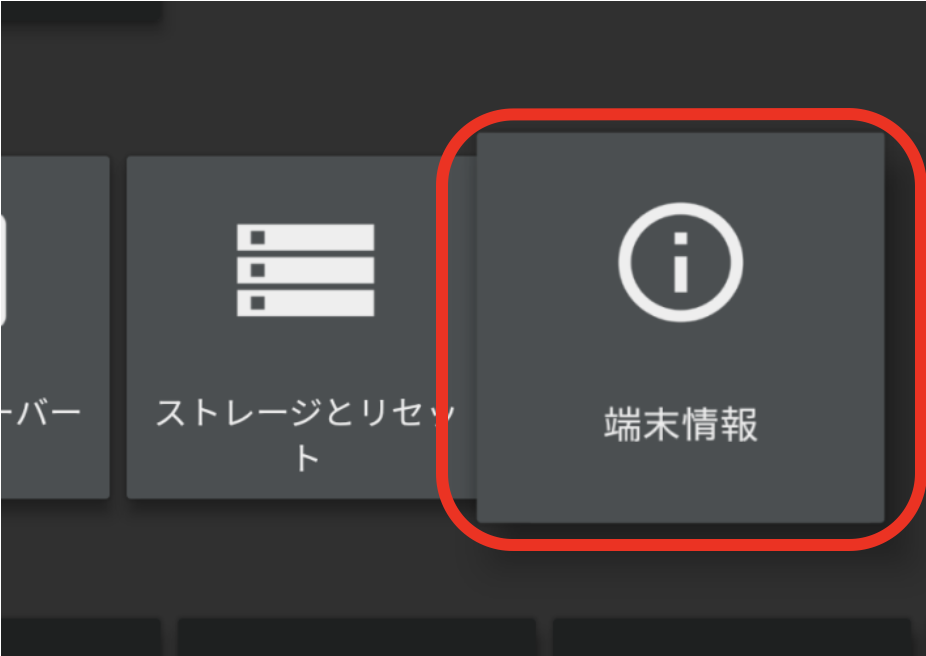Select the 端末情報 text label
This screenshot has width=926, height=656.
[x=680, y=424]
